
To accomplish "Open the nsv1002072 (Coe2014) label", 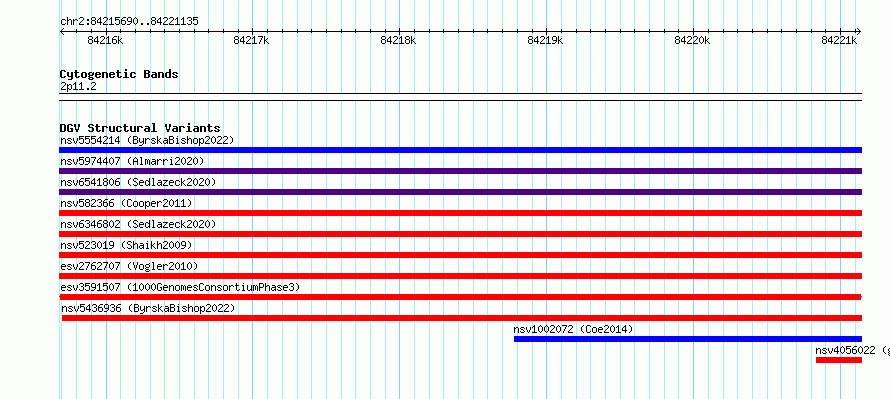I will click(x=573, y=329).
